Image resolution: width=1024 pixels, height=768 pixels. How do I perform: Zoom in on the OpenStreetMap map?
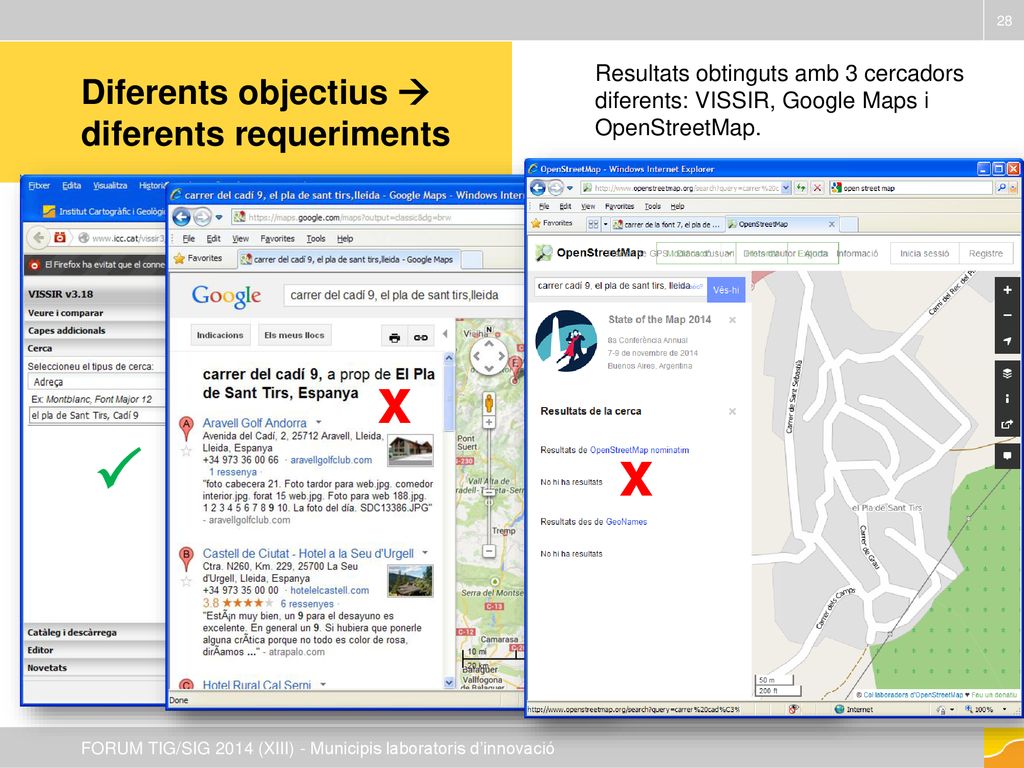tap(1008, 290)
